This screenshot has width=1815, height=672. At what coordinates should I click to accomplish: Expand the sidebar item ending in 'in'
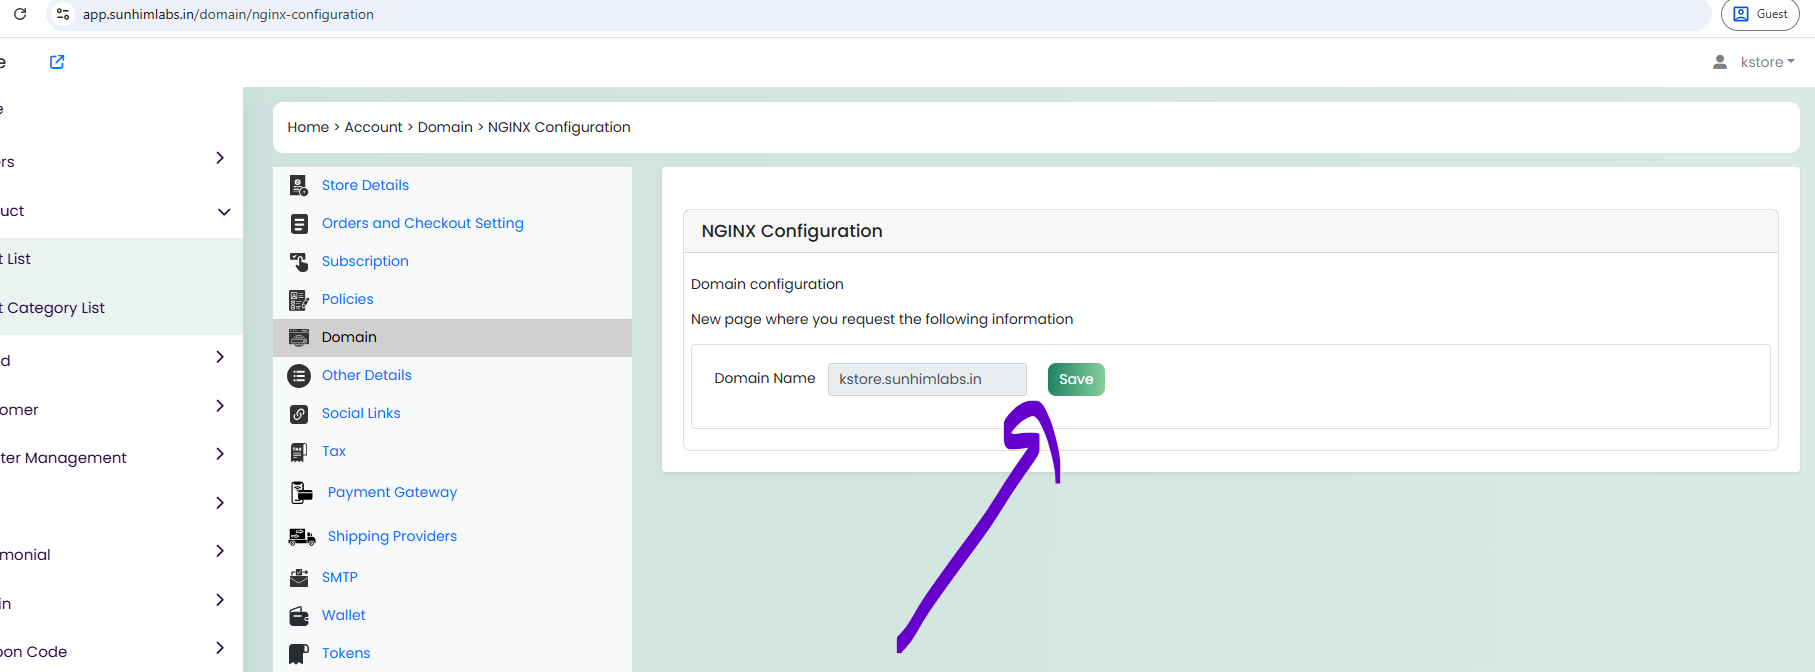pos(220,600)
